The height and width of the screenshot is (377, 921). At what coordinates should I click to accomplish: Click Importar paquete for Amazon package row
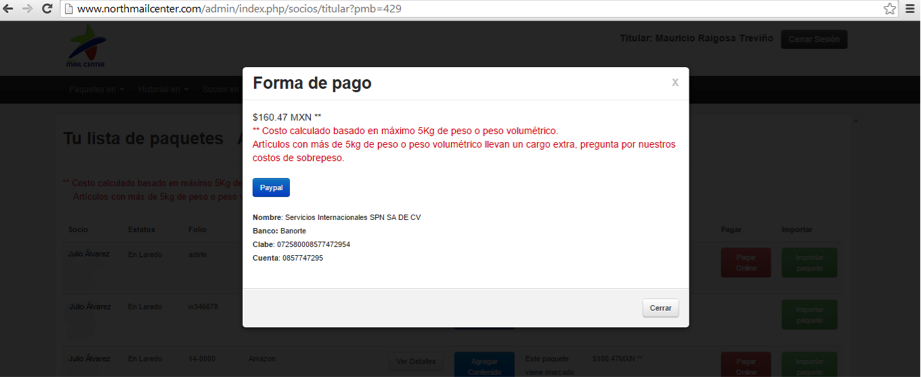[809, 365]
